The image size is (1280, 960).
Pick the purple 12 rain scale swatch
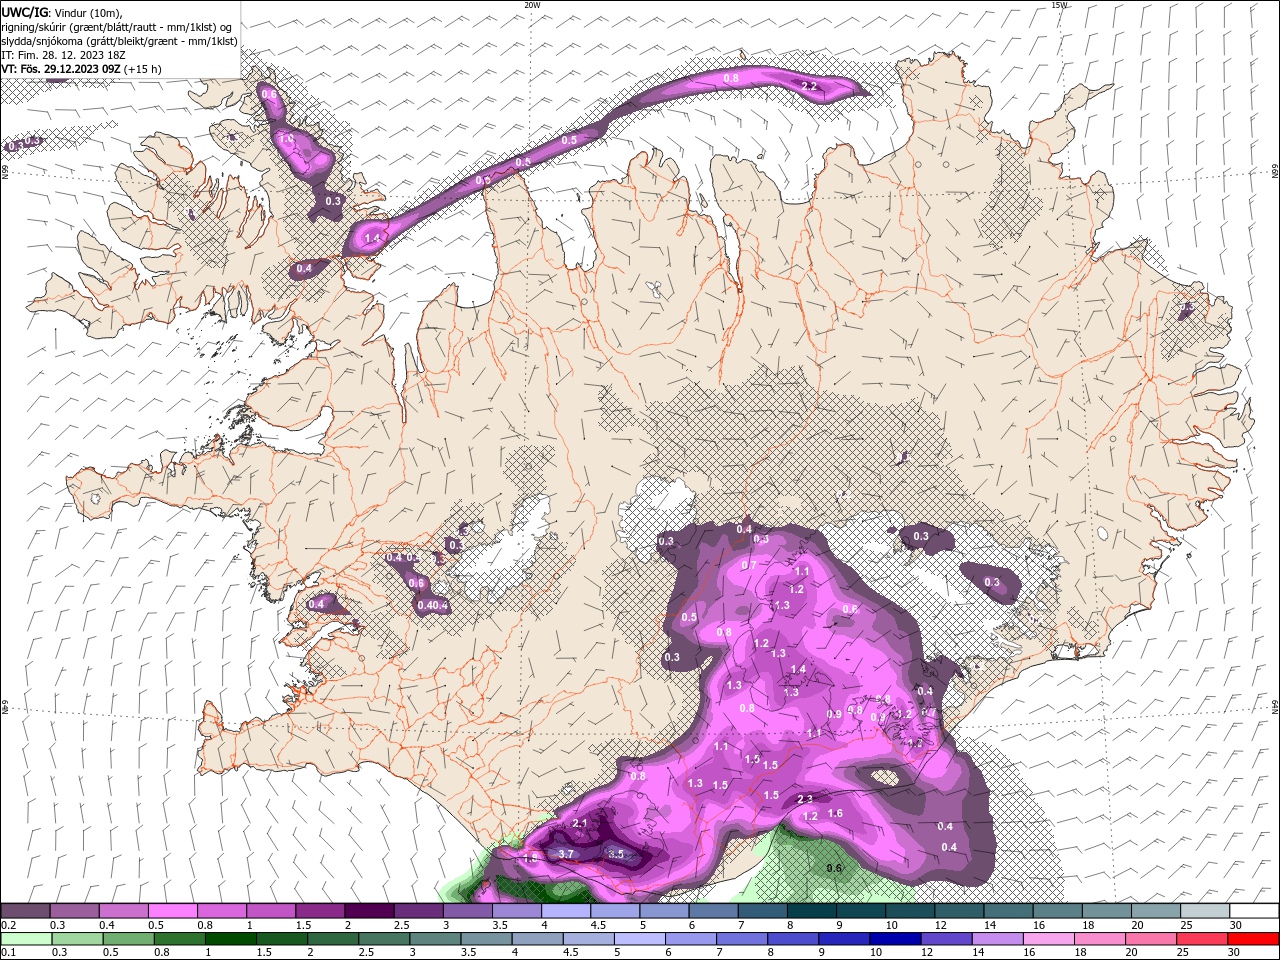point(947,939)
